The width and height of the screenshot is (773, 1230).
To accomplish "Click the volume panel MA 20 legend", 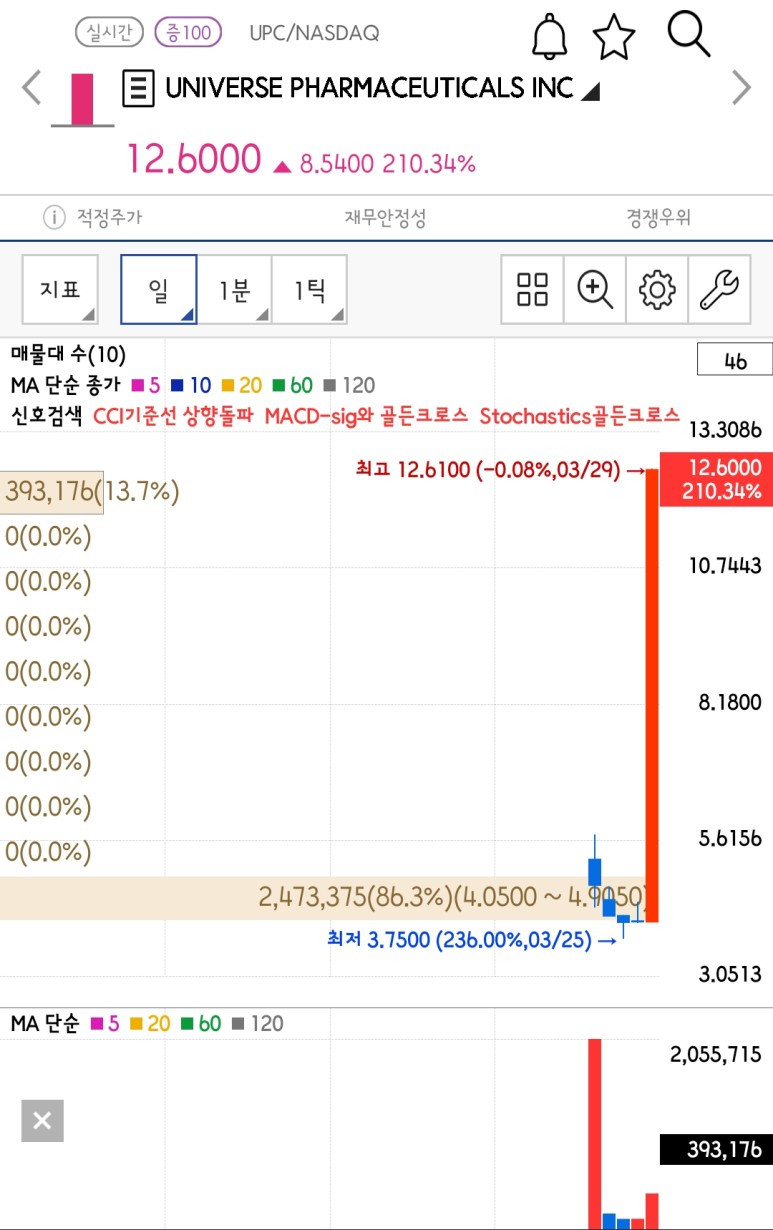I will (151, 1023).
